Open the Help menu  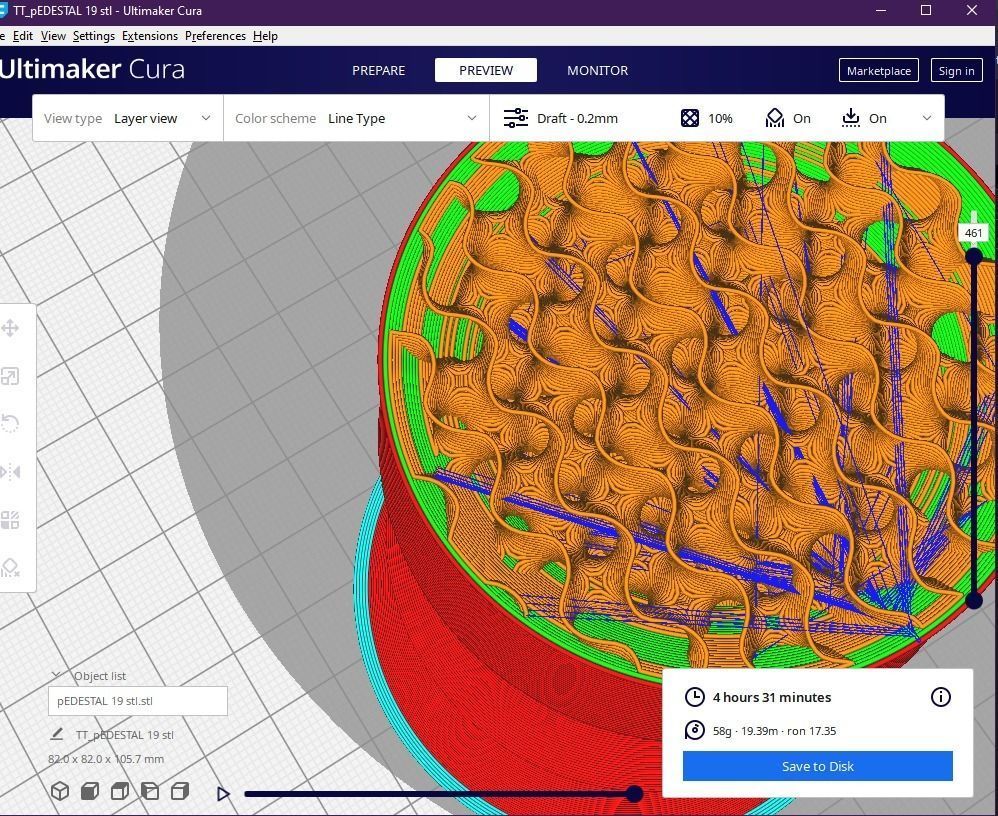(x=265, y=36)
